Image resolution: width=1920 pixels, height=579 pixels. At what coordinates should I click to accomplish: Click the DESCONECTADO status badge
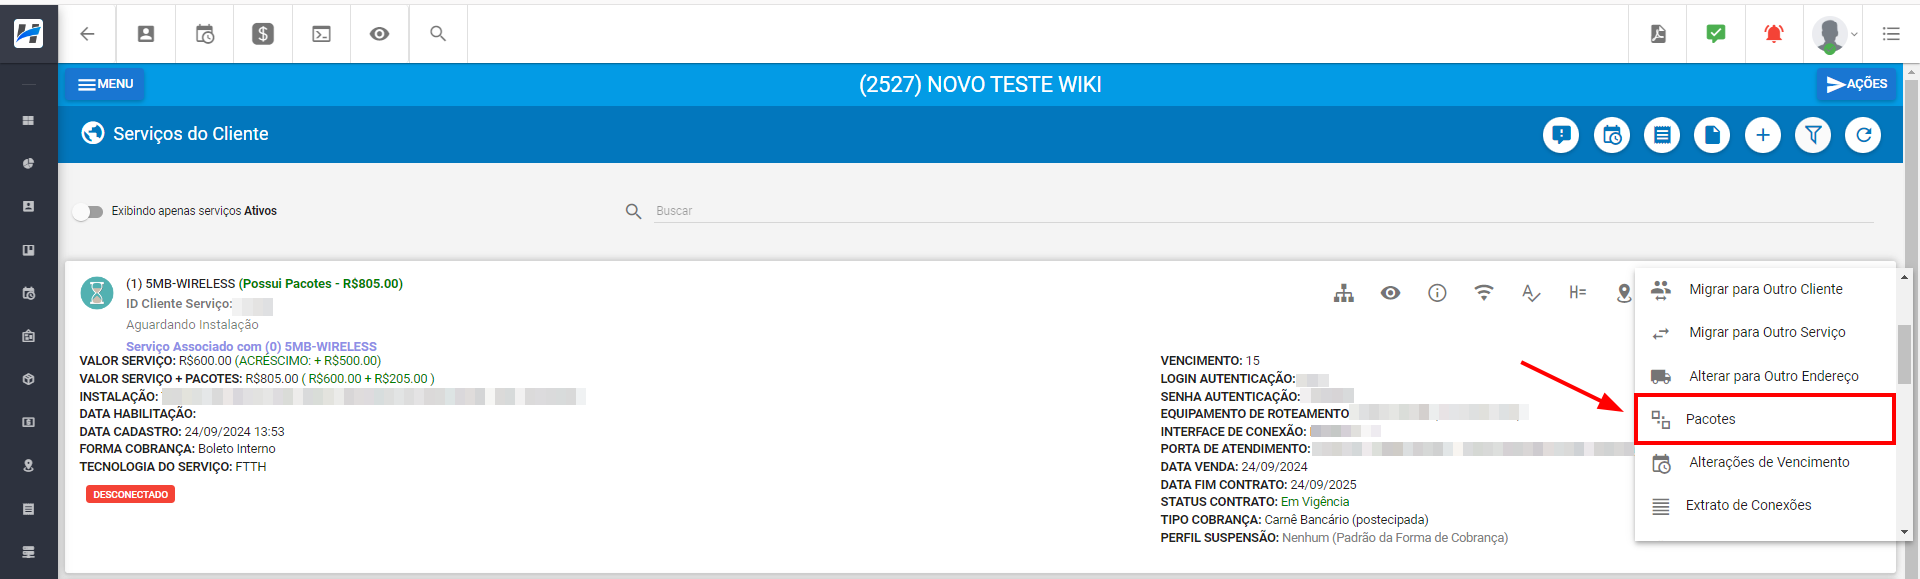pyautogui.click(x=130, y=494)
